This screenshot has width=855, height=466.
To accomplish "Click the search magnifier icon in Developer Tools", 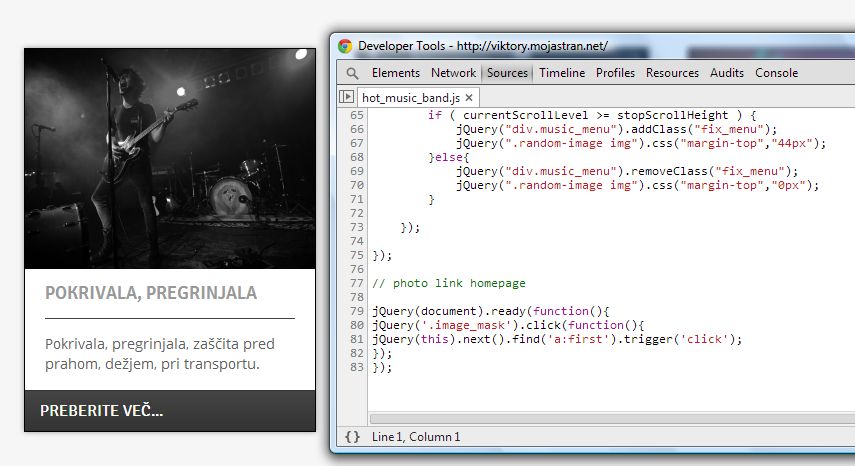I will [353, 73].
